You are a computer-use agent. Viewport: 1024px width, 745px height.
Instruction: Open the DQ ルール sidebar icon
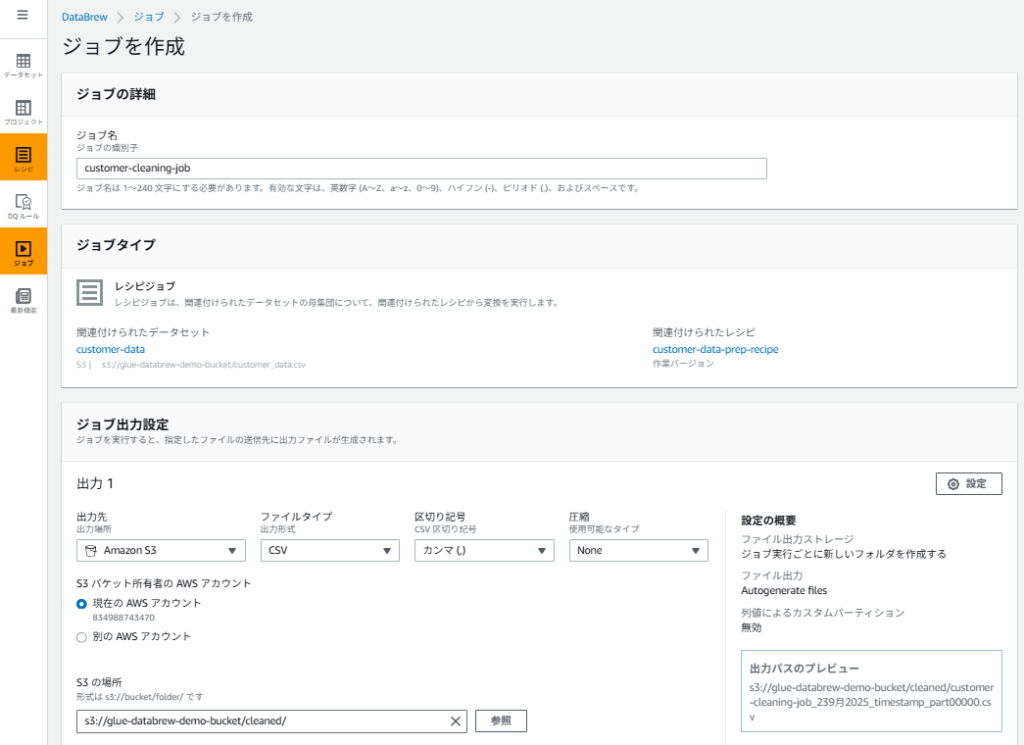[23, 205]
